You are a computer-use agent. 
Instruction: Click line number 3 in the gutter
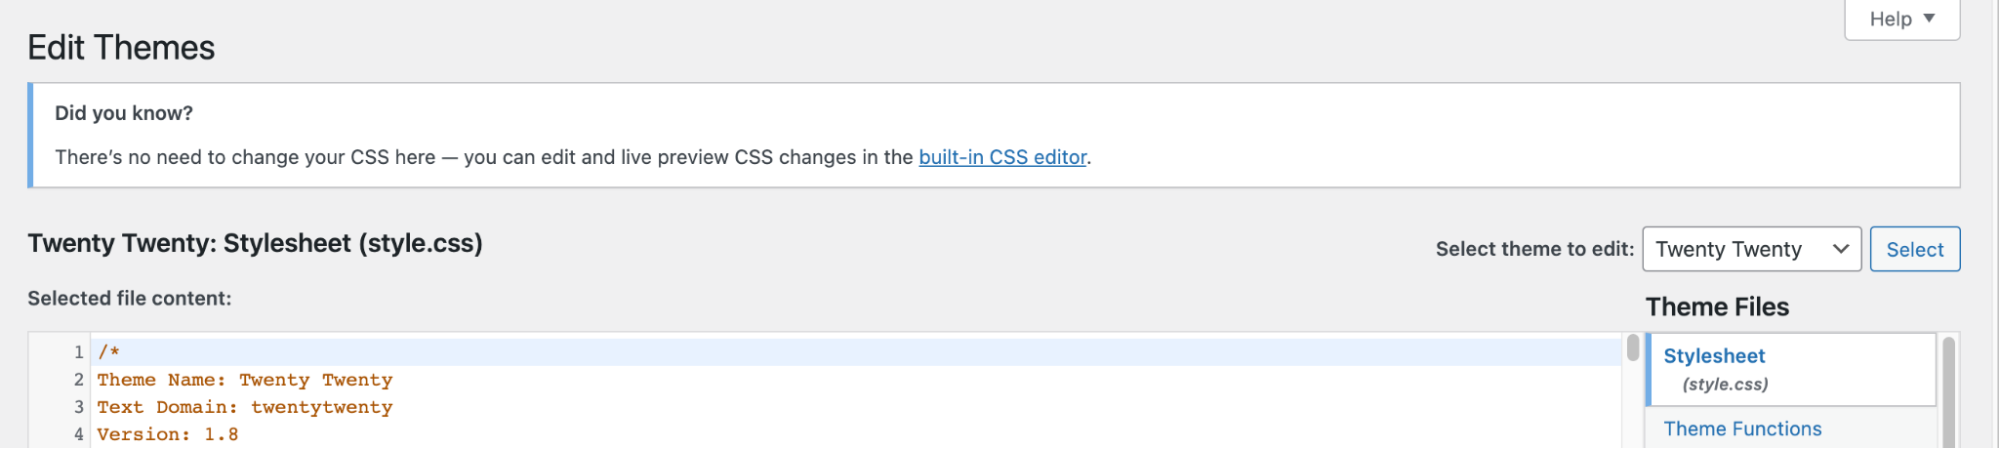(78, 407)
